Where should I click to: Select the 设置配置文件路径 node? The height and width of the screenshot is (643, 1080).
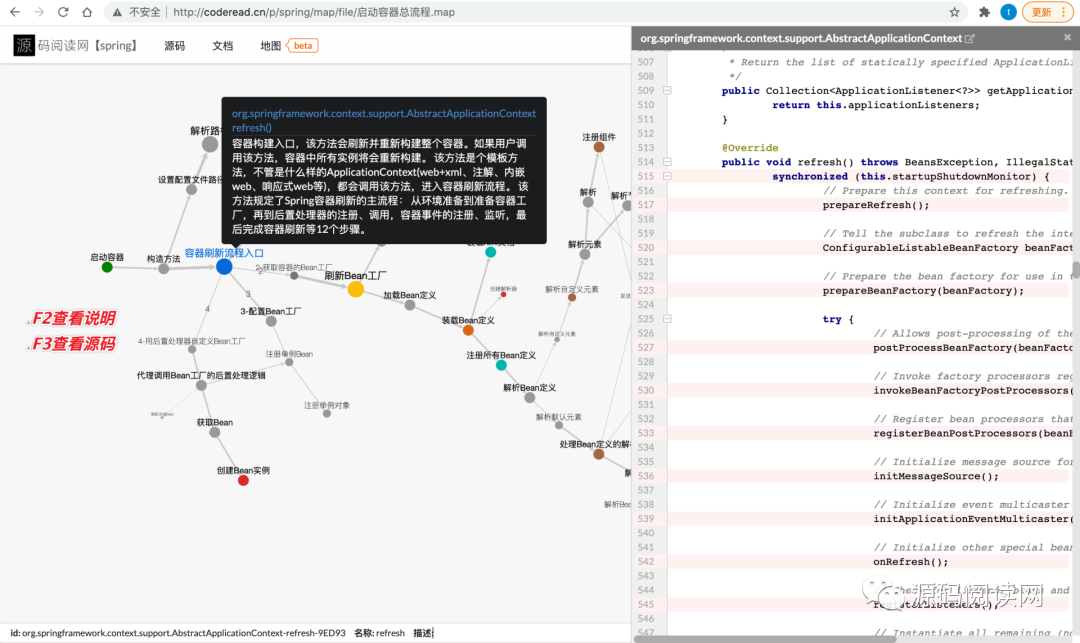click(x=191, y=189)
